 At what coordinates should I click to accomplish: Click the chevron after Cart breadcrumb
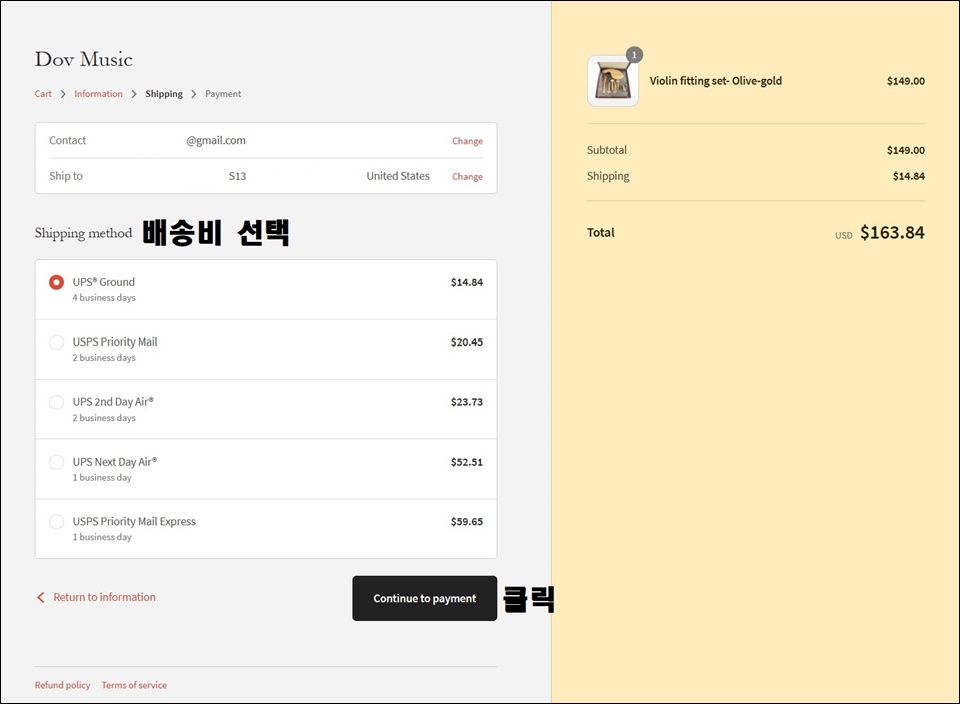(x=63, y=94)
